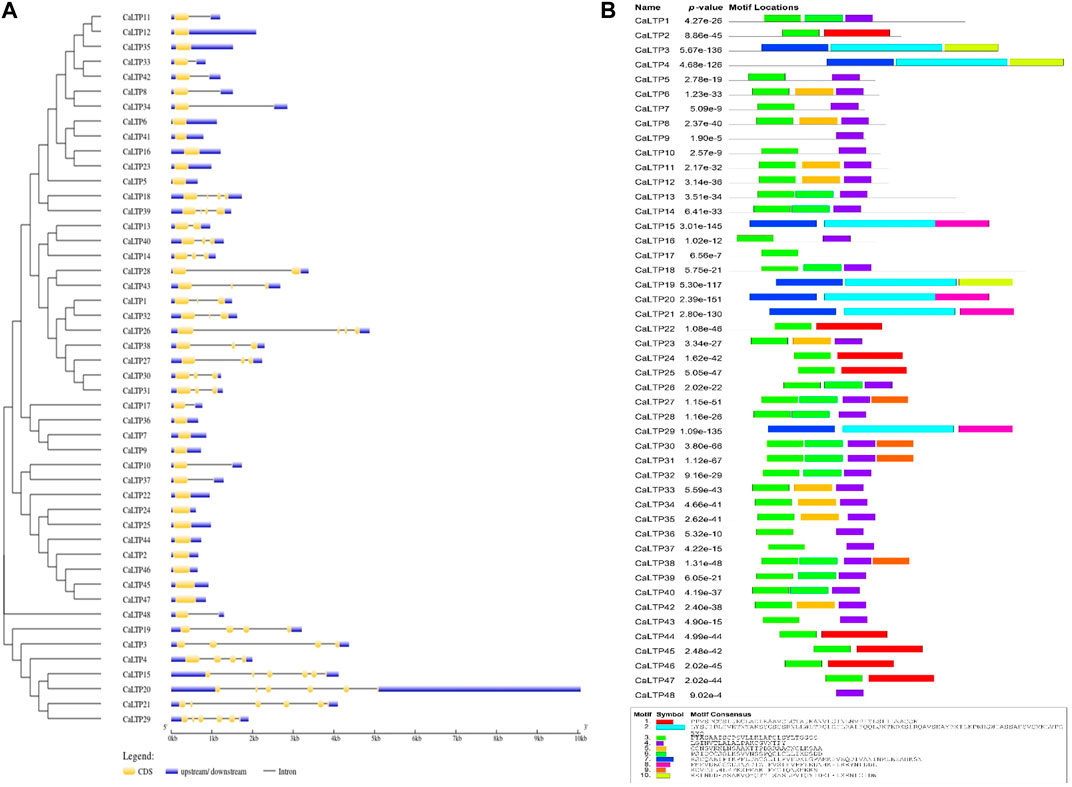1072x787 pixels.
Task: Click CaLTP11 in the panel A tree
Action: (x=137, y=17)
